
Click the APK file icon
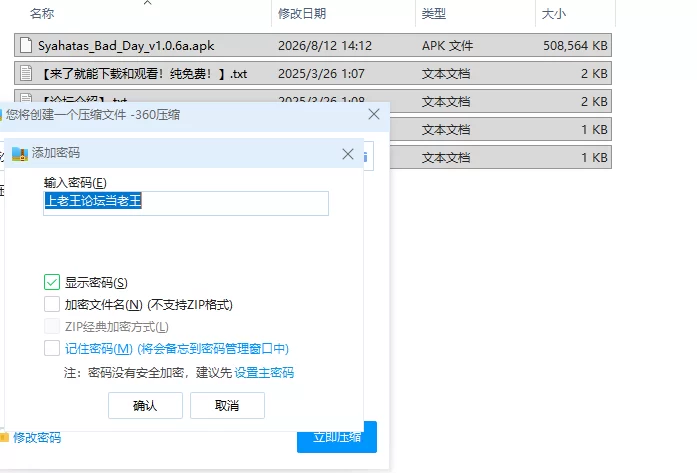[26, 45]
